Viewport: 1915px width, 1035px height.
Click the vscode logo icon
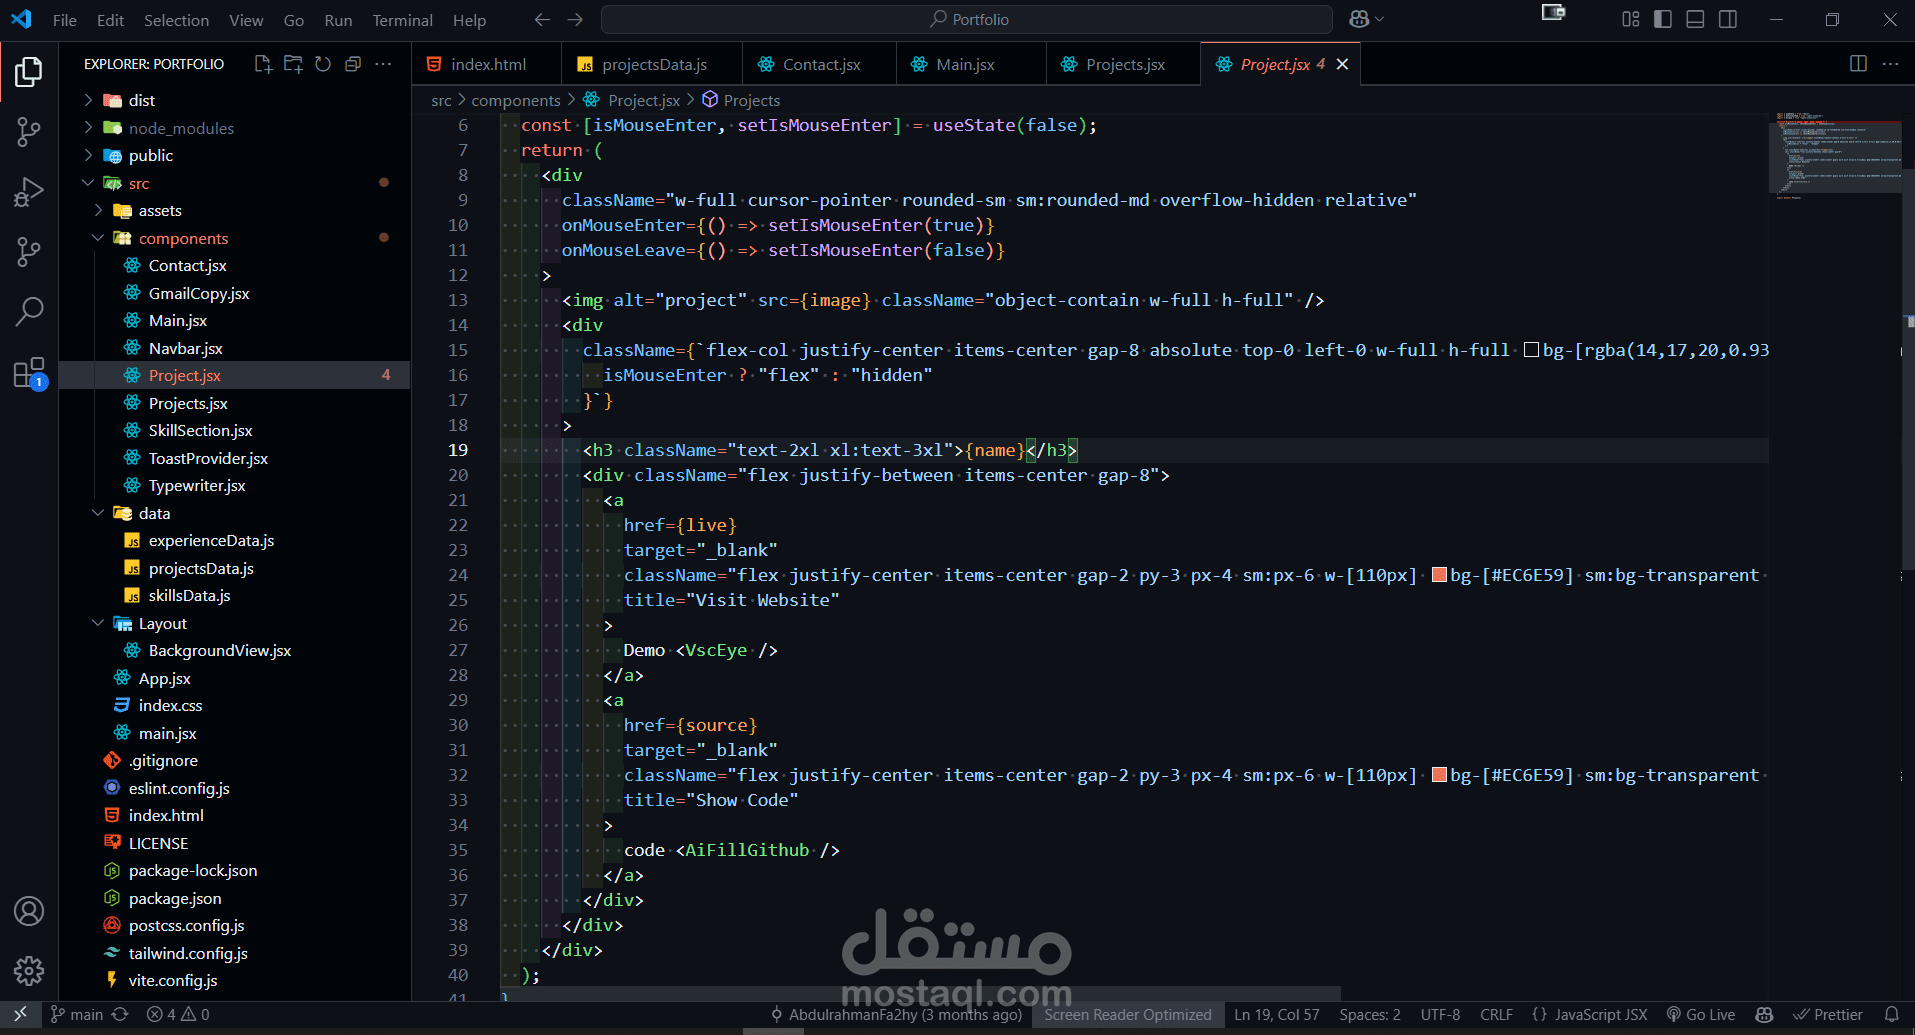tap(21, 20)
